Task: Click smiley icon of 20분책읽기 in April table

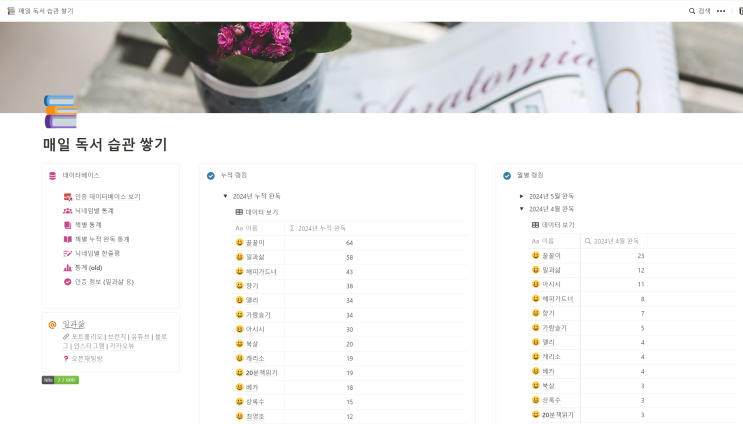Action: tap(535, 415)
